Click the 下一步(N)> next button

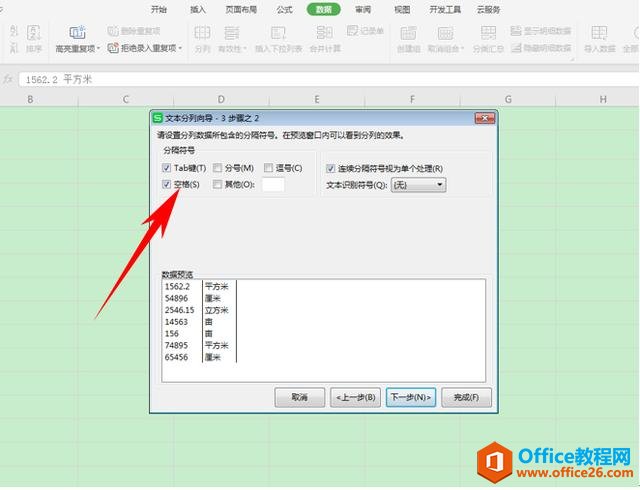tap(411, 397)
